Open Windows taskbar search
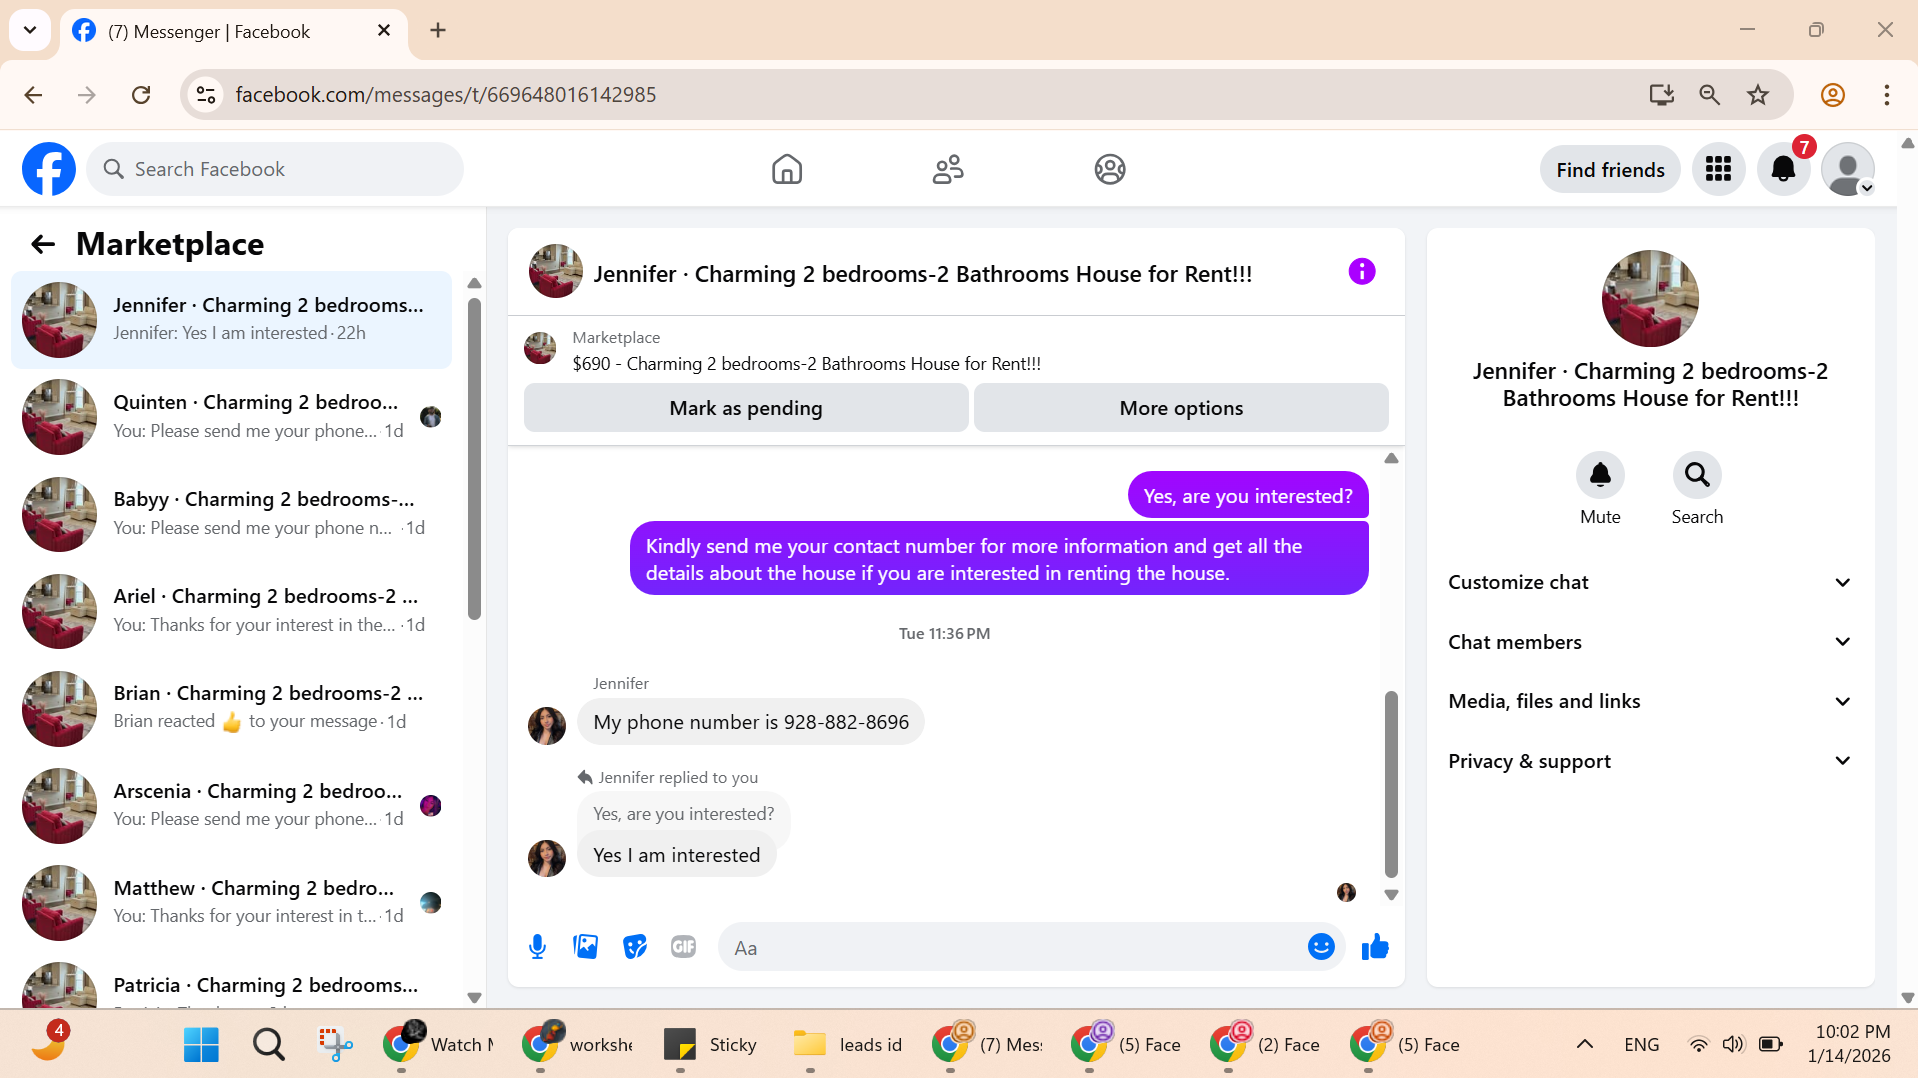 tap(269, 1045)
